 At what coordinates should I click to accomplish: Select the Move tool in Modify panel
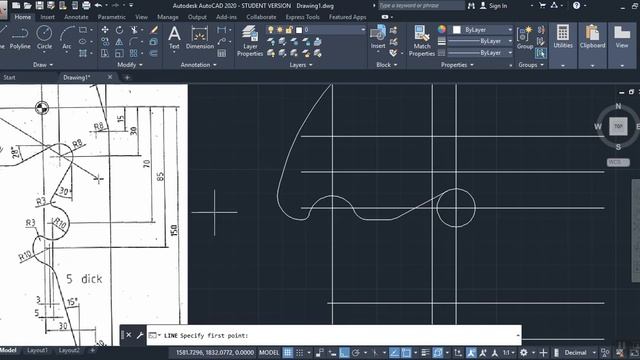(105, 30)
